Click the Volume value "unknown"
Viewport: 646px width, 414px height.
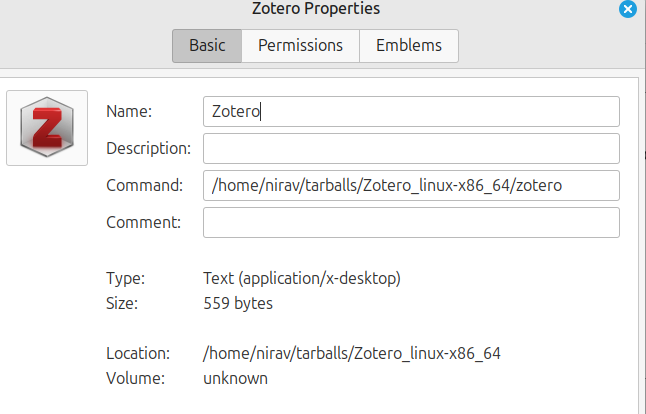(x=235, y=378)
